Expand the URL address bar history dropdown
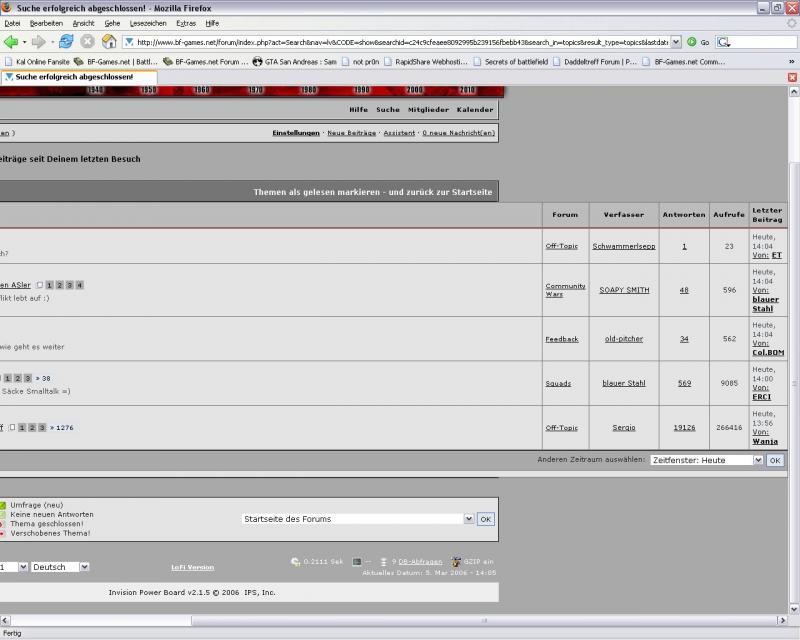Viewport: 800px width, 640px height. pos(676,42)
